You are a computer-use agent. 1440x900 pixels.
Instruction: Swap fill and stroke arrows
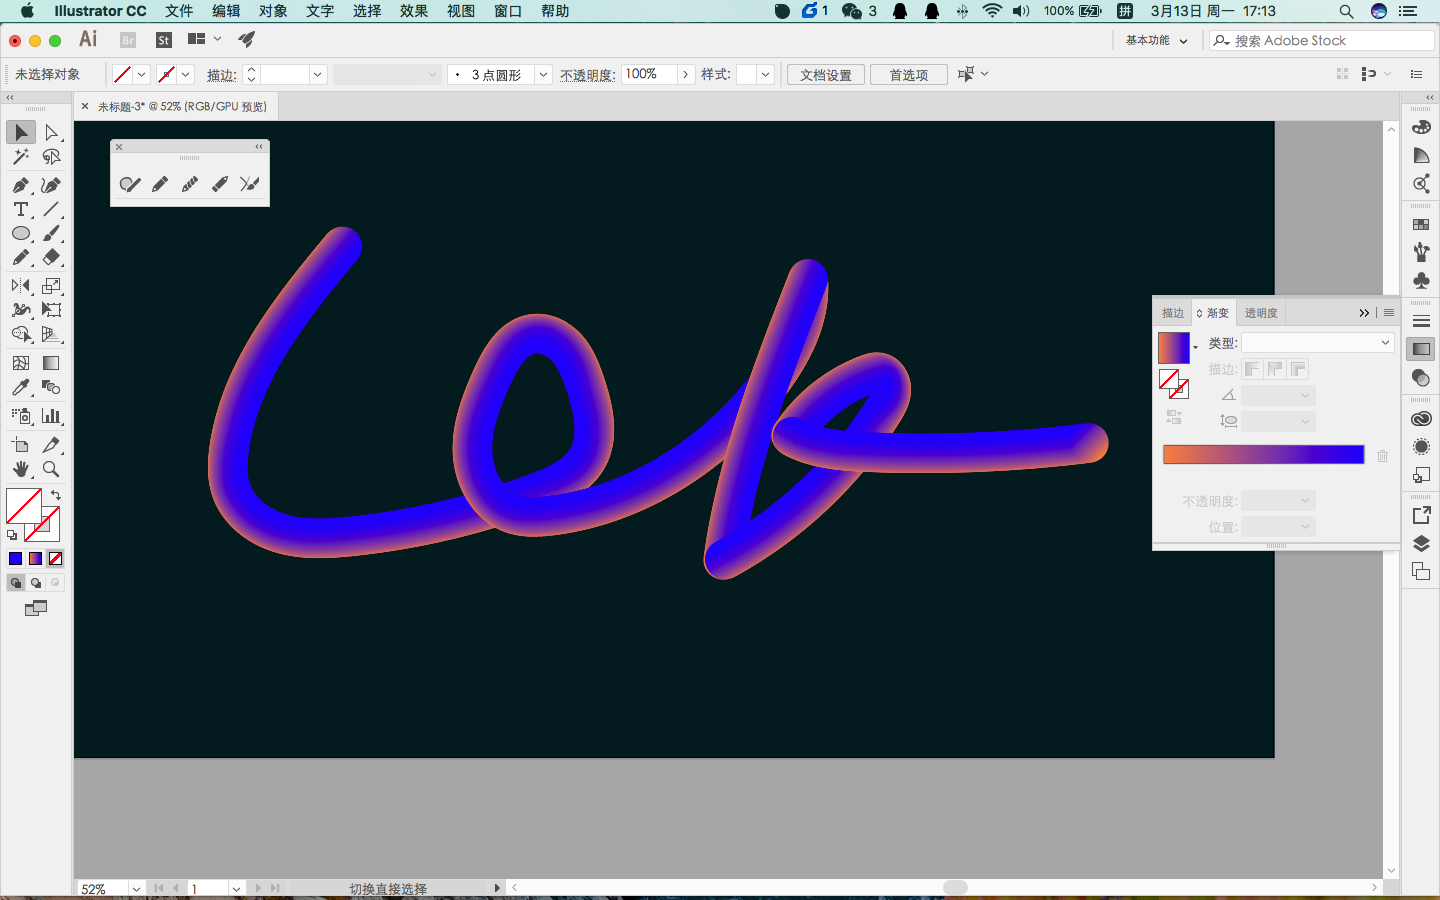click(x=56, y=494)
